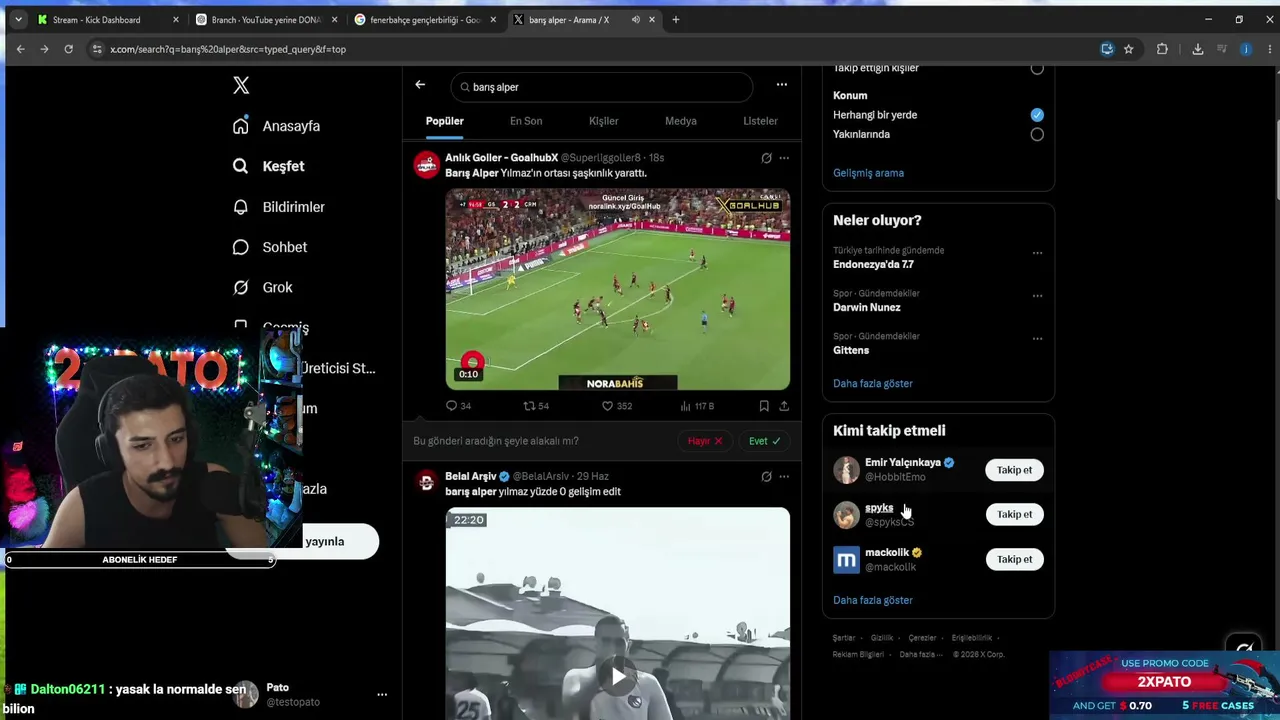The height and width of the screenshot is (720, 1280).
Task: Bookmark the GoalhubX post
Action: pos(764,406)
